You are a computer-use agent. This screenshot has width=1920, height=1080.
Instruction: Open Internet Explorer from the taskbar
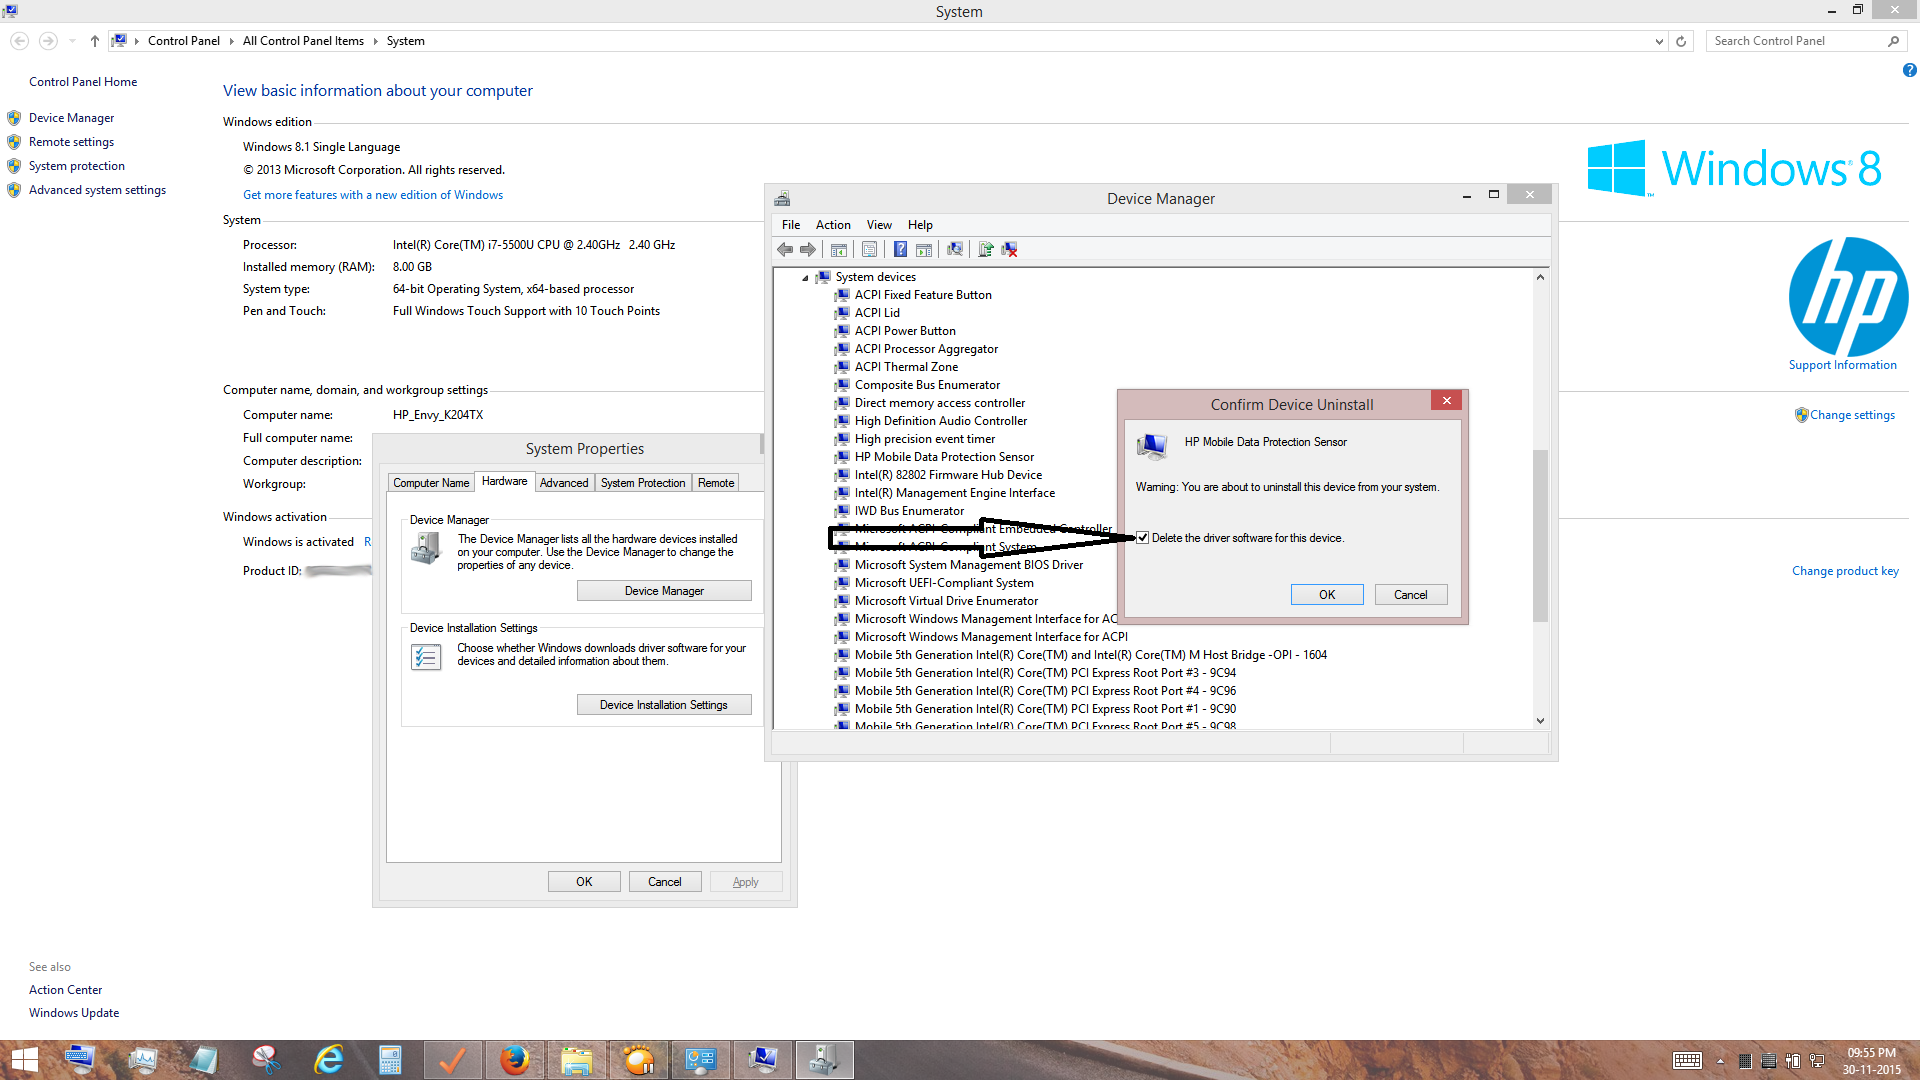click(x=328, y=1060)
